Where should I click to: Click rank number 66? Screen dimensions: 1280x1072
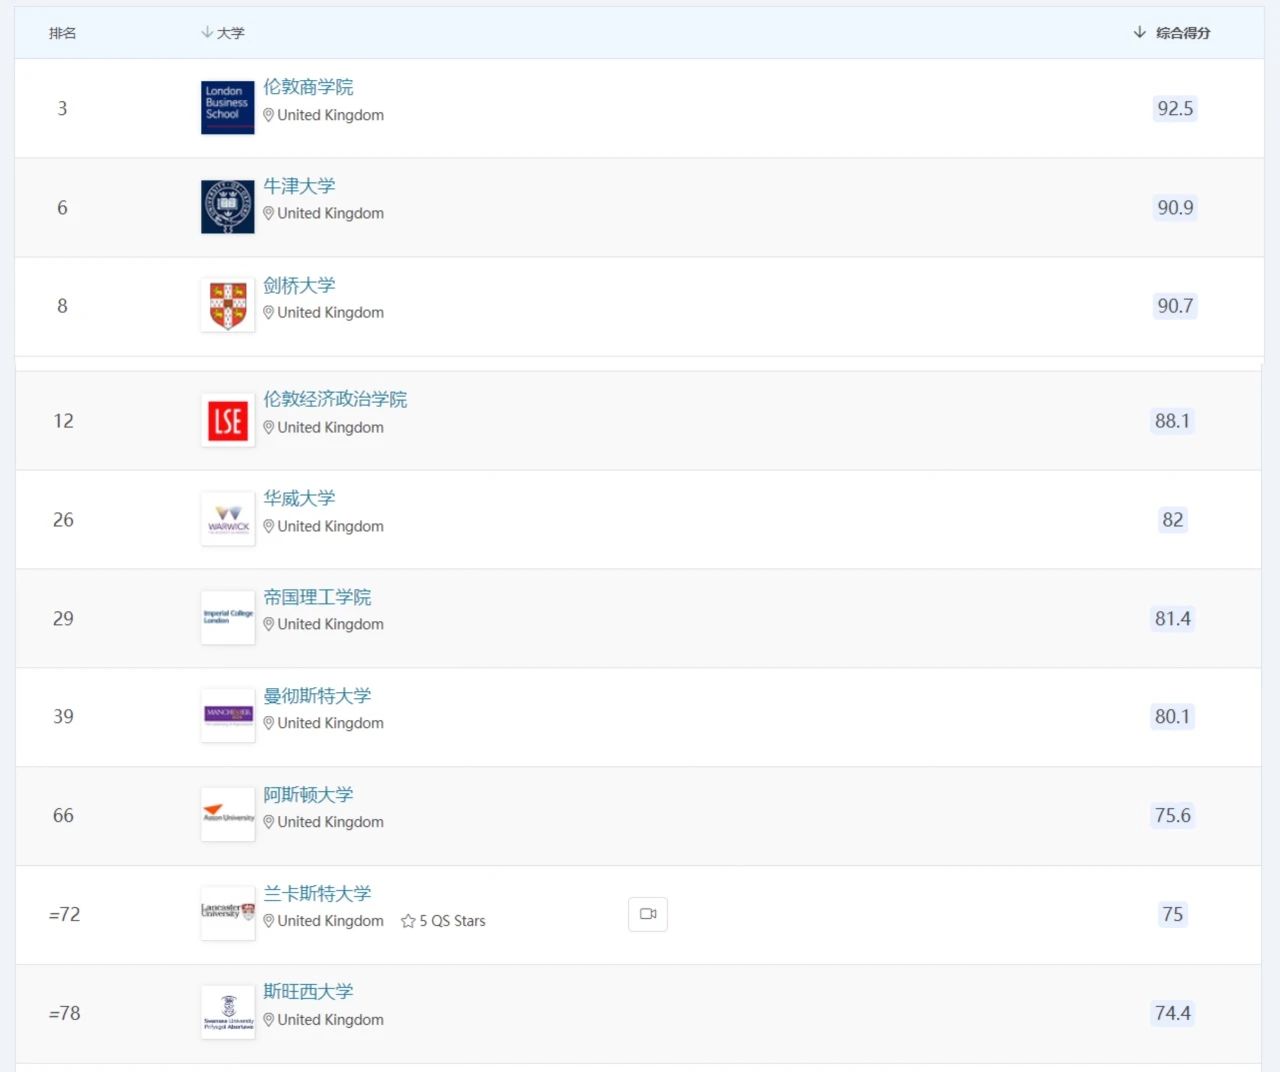(x=63, y=815)
